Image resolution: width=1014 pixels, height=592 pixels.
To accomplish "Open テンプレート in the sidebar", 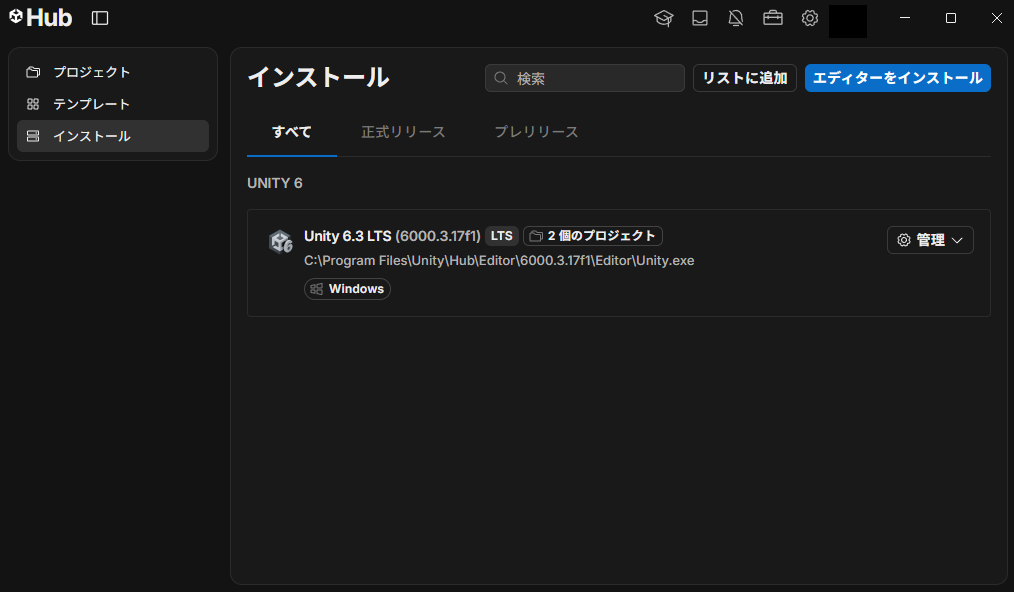I will pyautogui.click(x=113, y=104).
